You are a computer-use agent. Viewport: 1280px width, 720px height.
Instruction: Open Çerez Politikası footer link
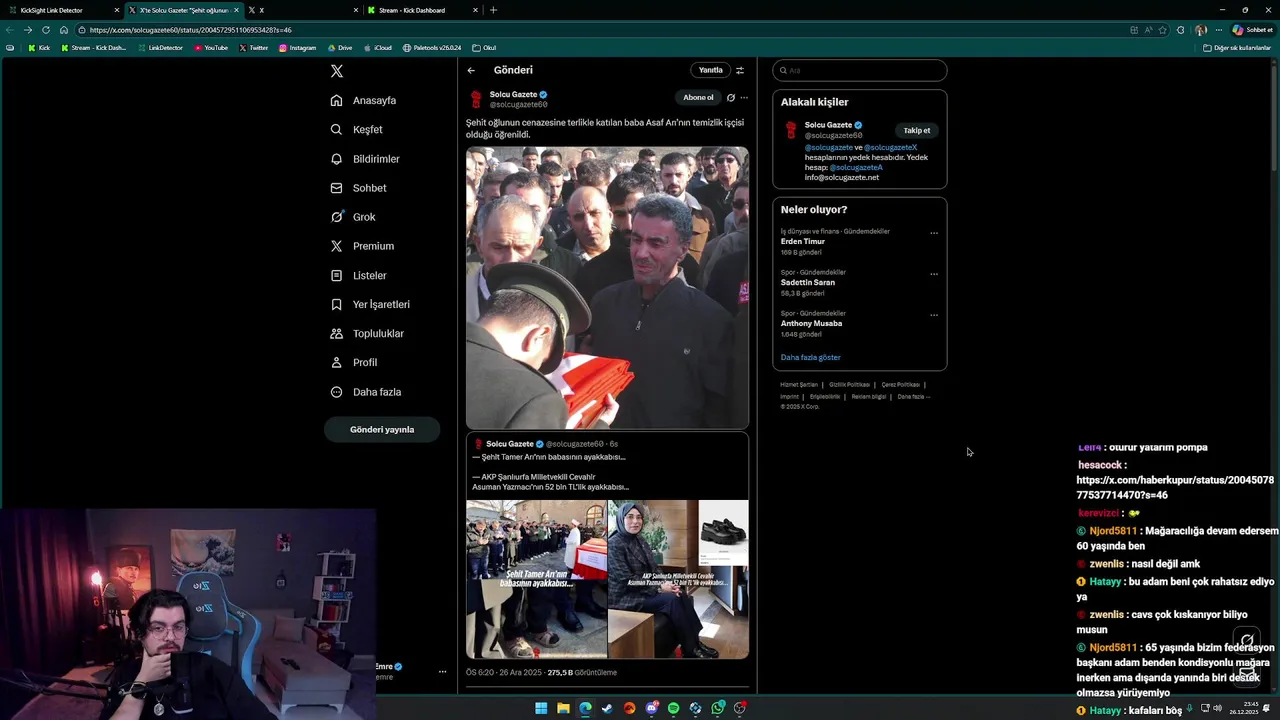pos(900,385)
